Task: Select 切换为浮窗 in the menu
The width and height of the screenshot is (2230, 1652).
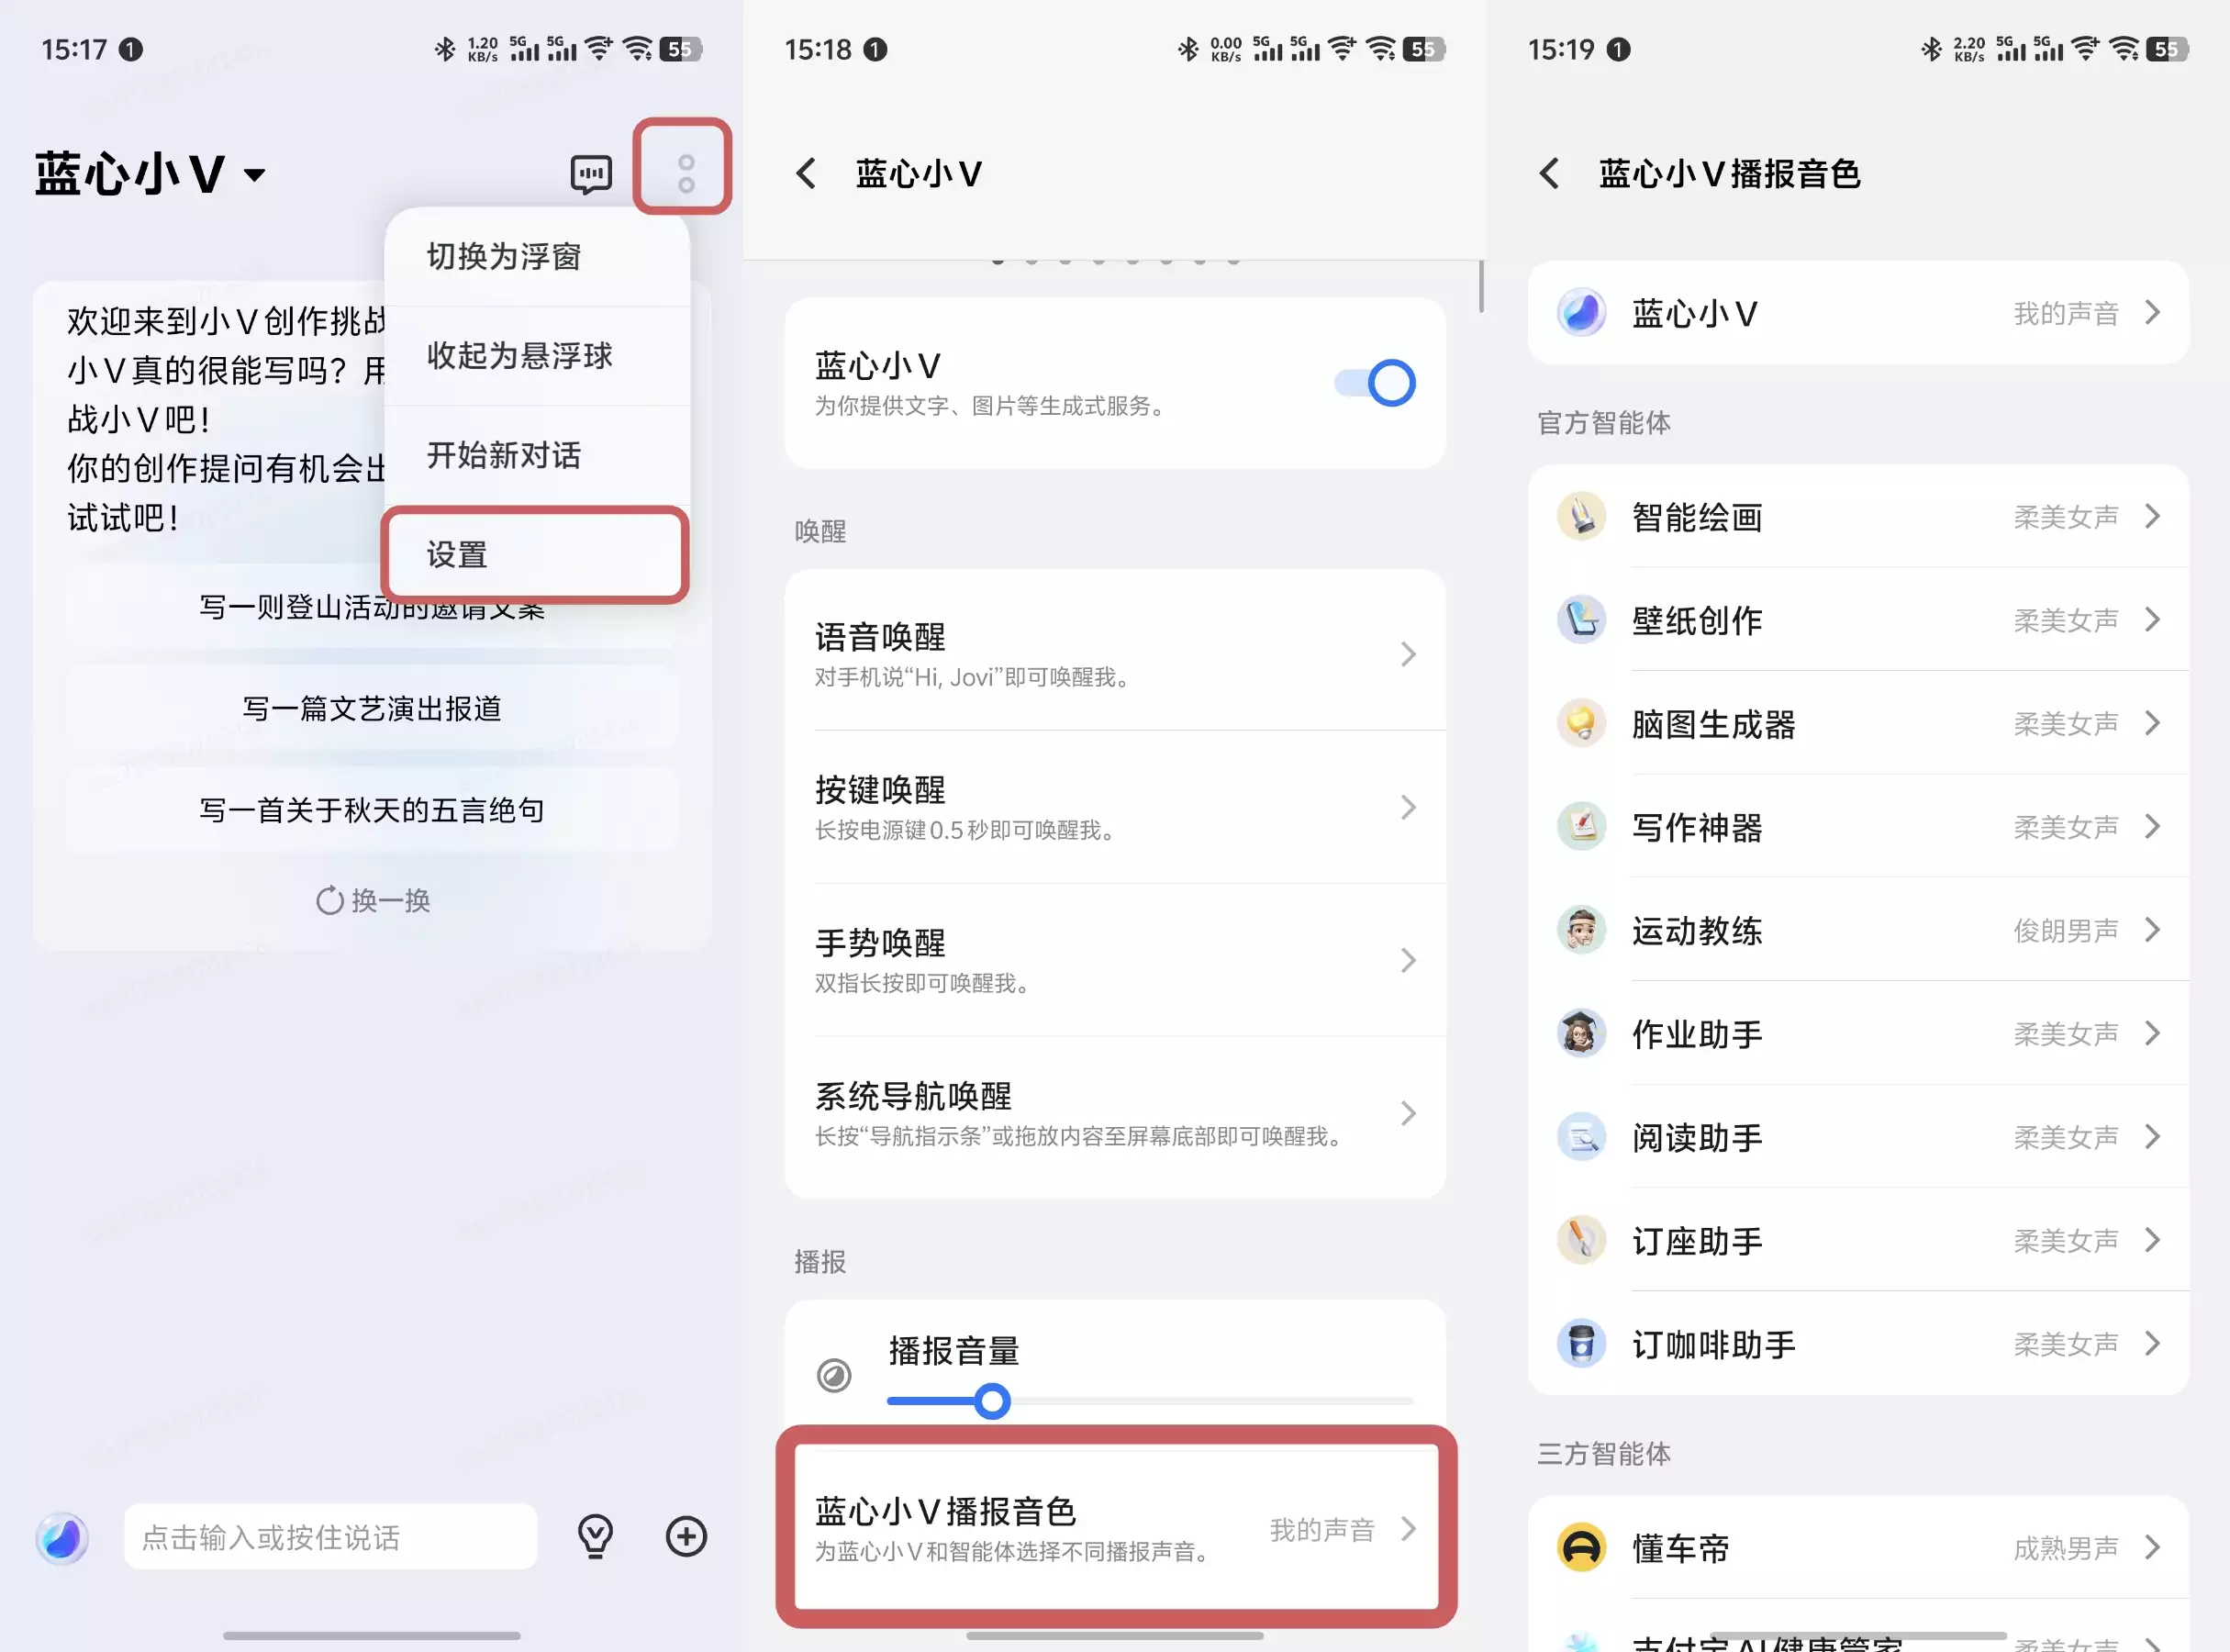Action: coord(537,257)
